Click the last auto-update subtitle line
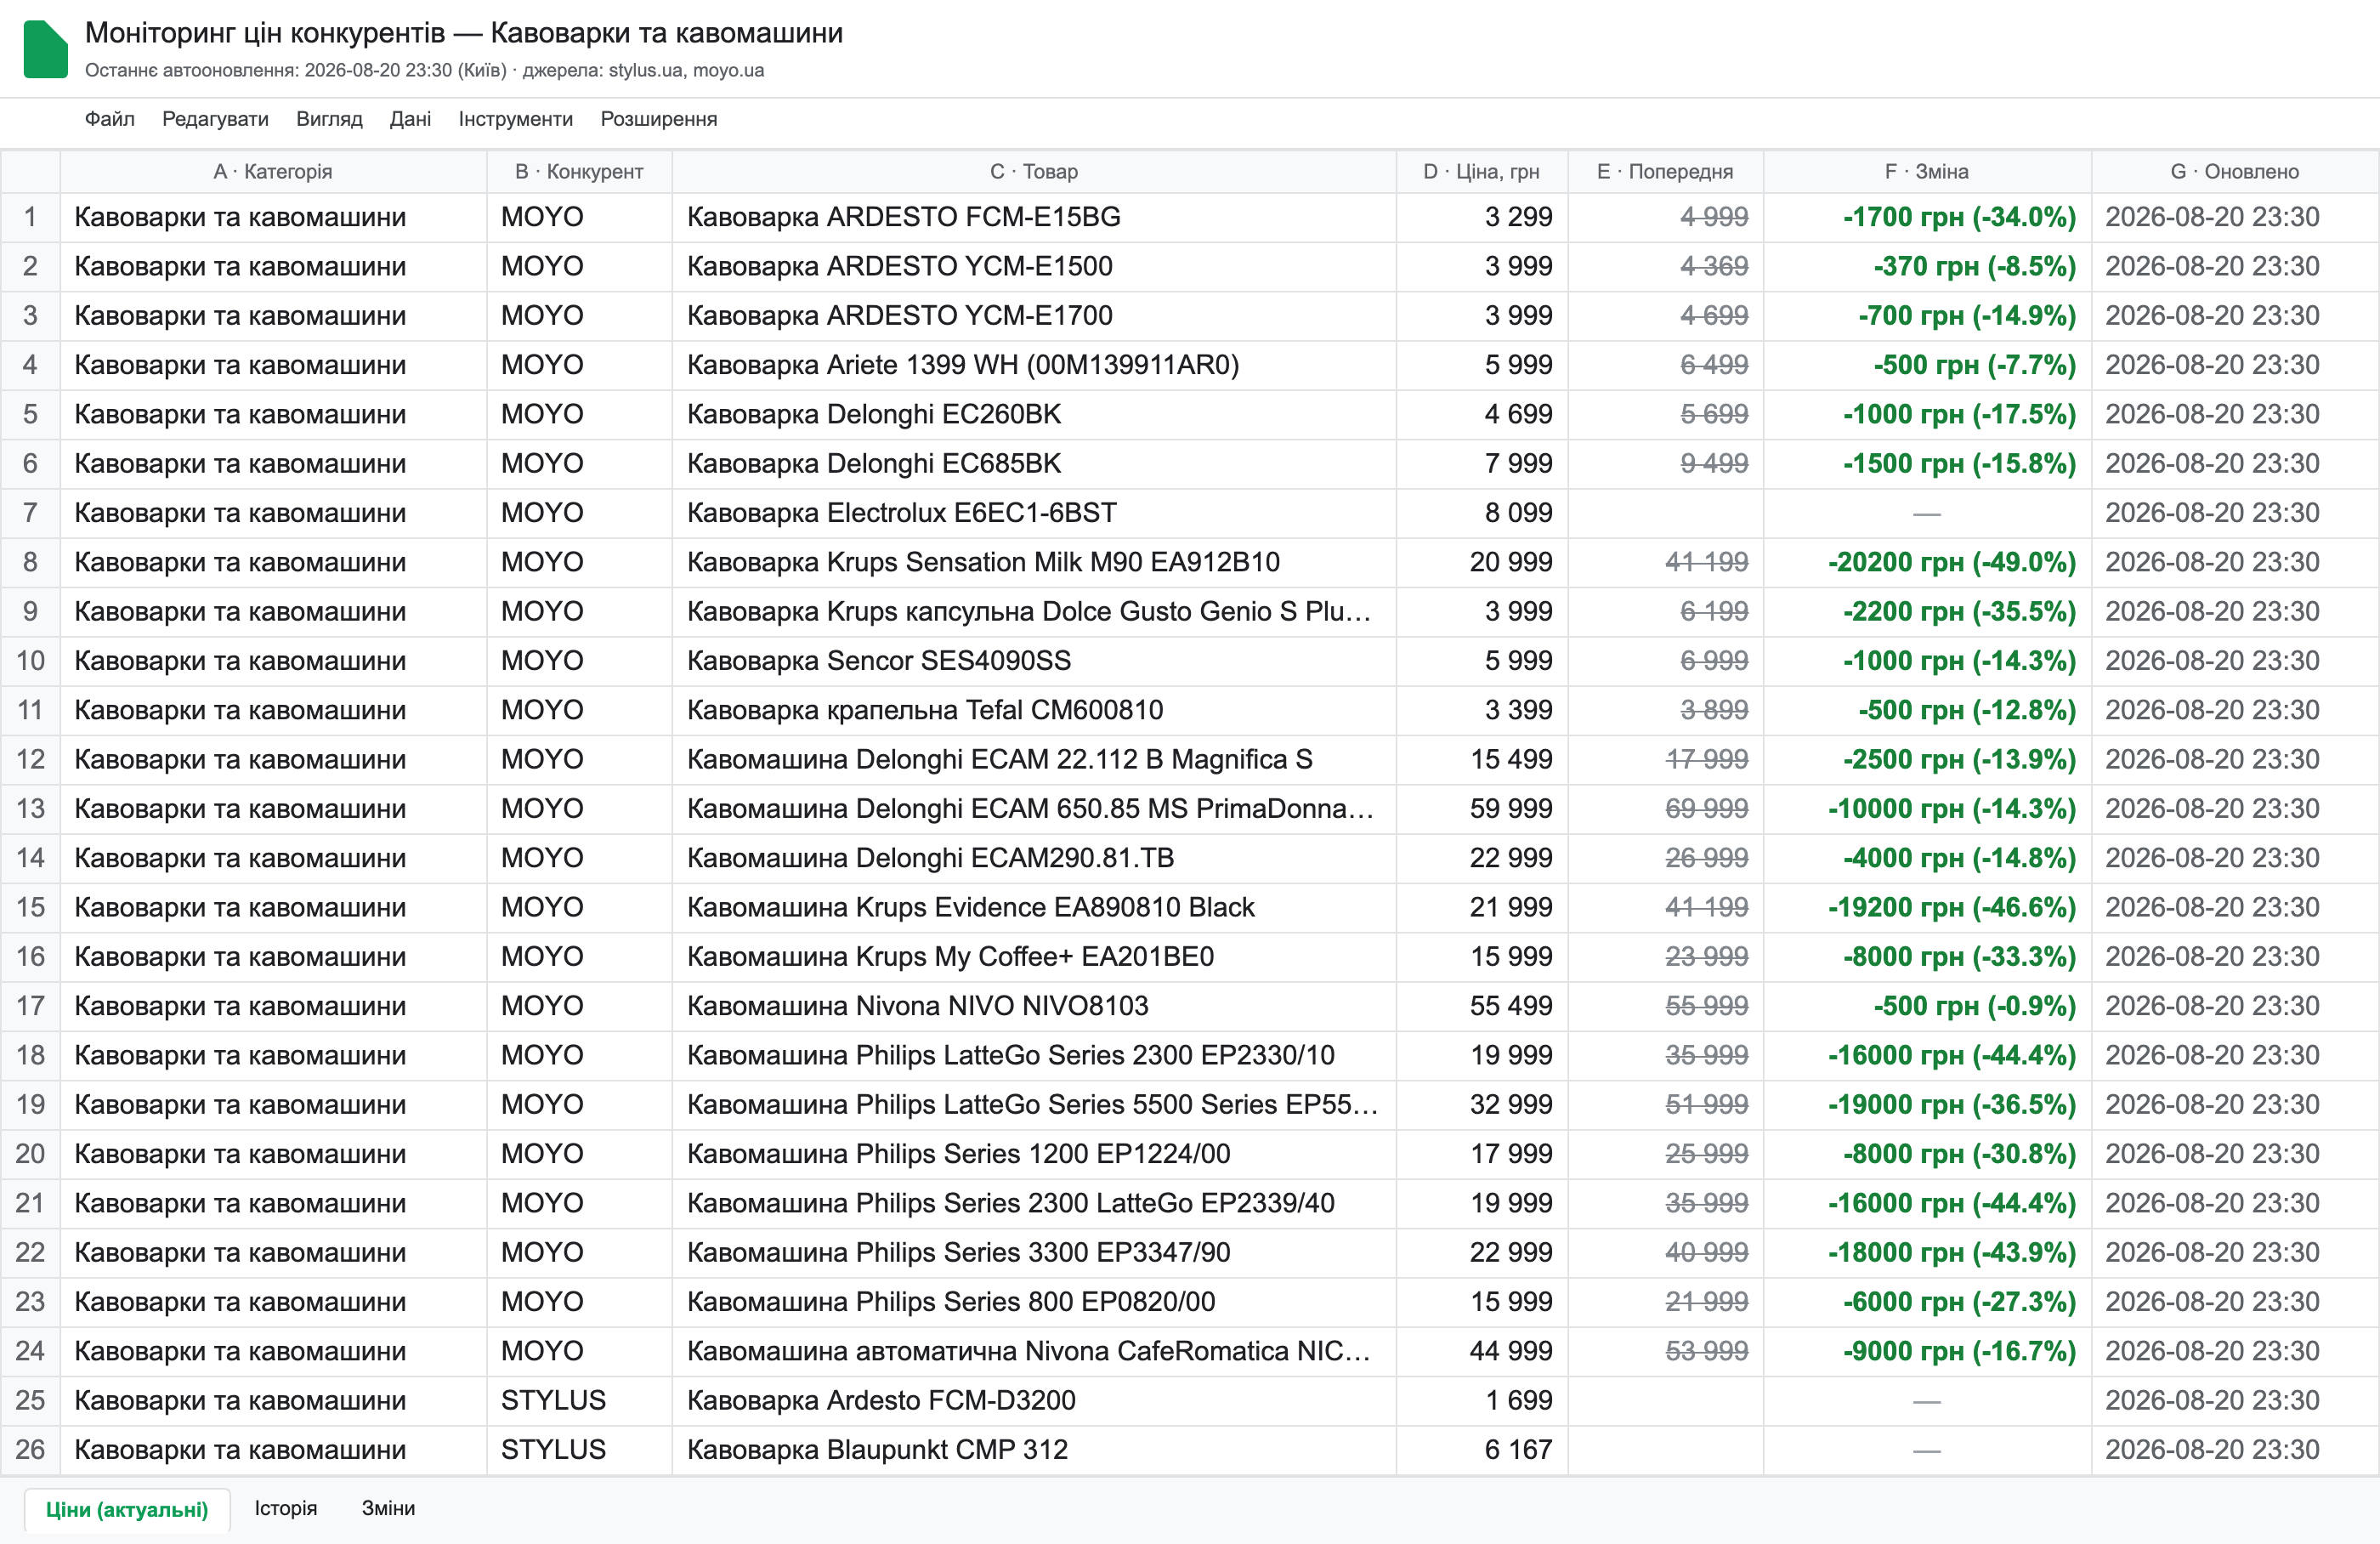This screenshot has height=1544, width=2380. click(424, 70)
